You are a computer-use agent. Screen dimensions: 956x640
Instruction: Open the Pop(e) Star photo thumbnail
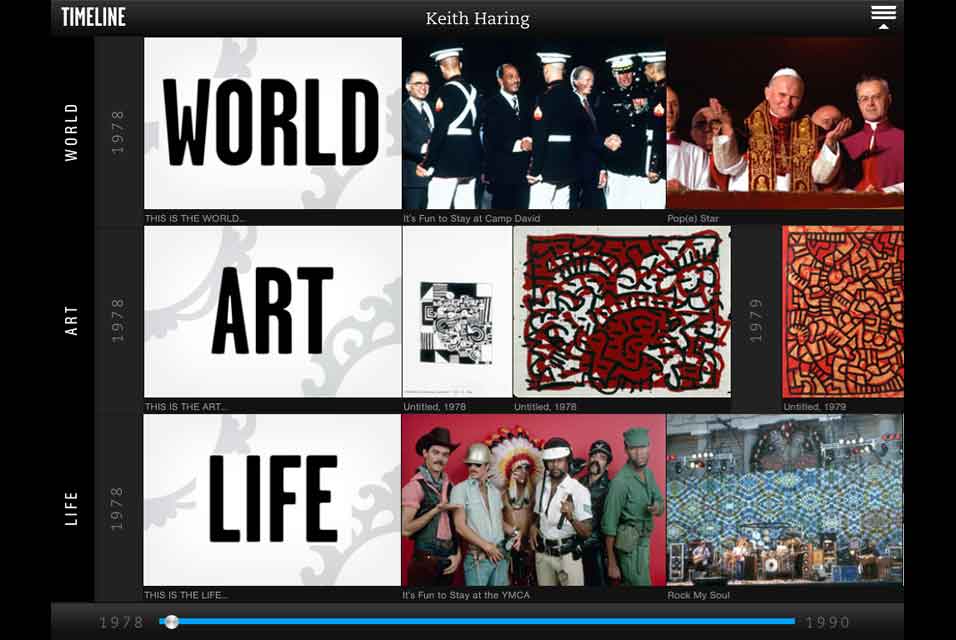785,123
